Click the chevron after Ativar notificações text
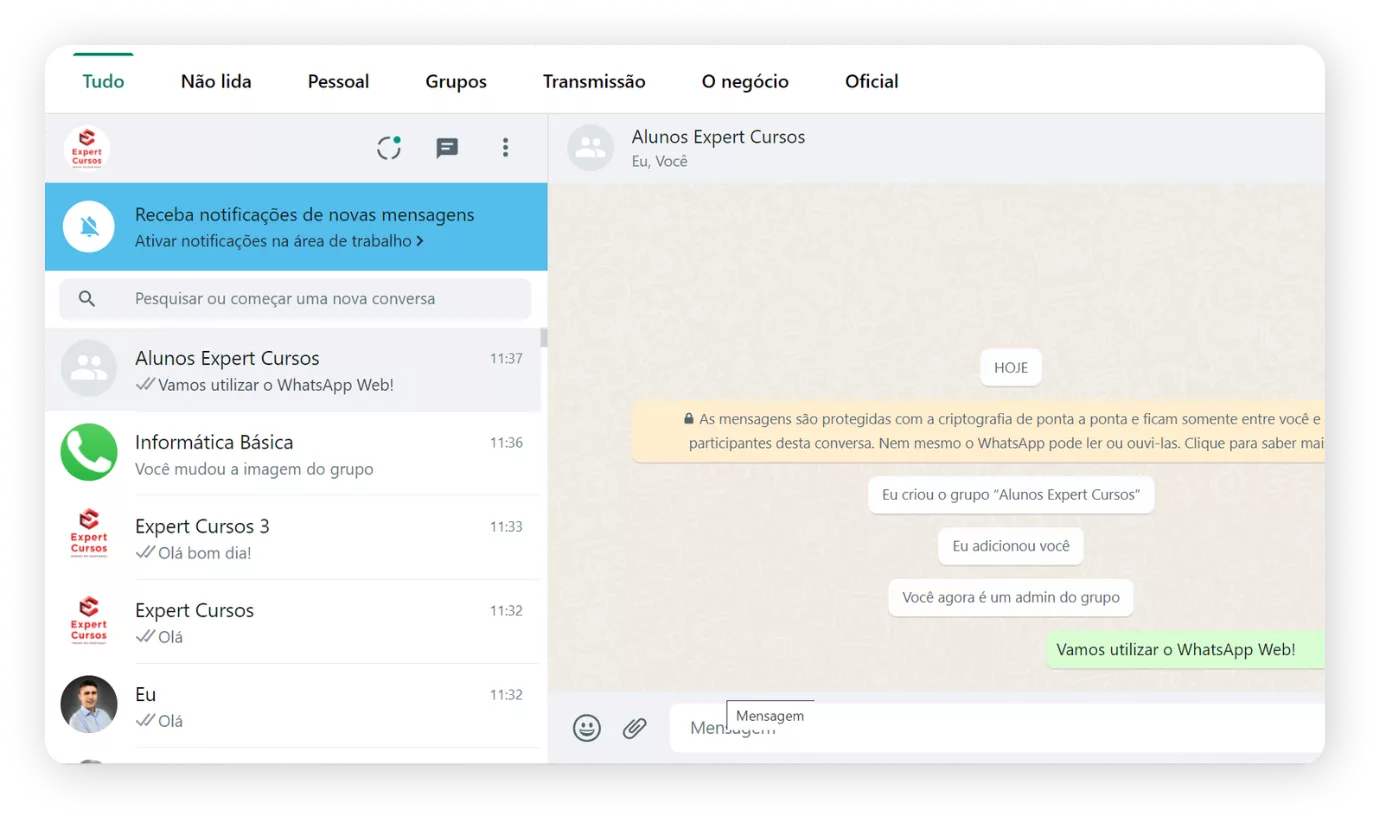 (x=419, y=241)
